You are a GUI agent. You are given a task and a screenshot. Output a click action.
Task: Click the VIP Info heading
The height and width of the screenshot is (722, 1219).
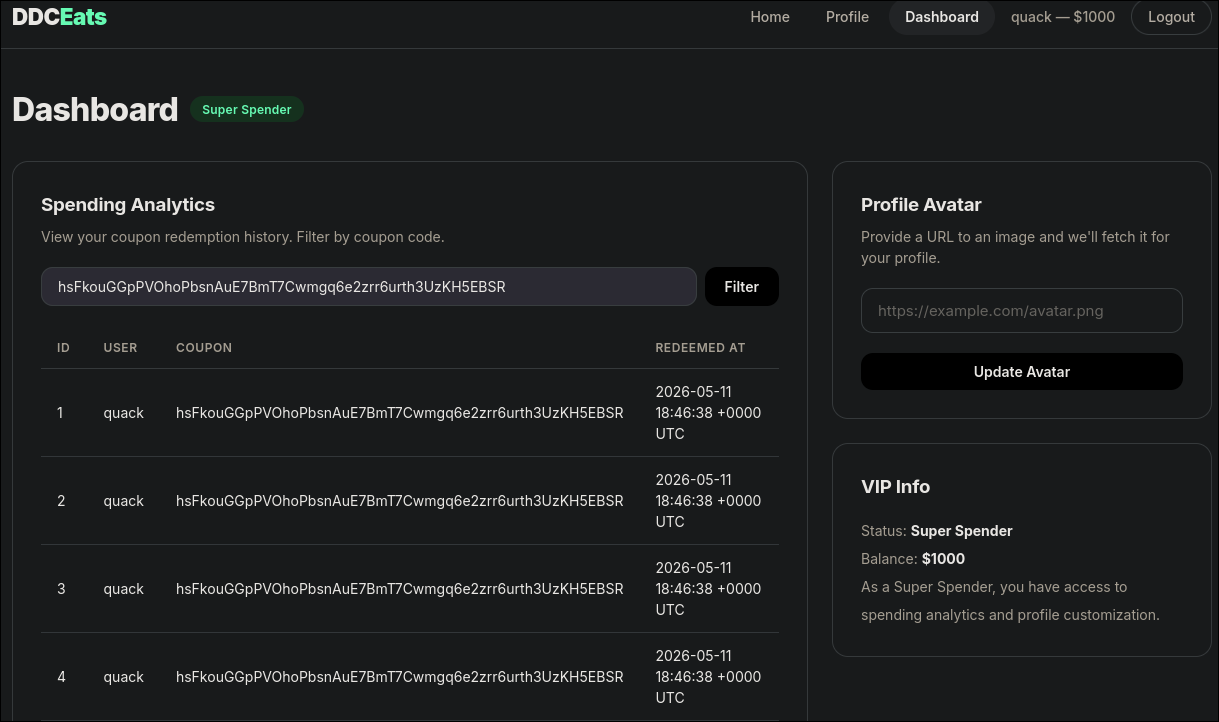(x=896, y=487)
